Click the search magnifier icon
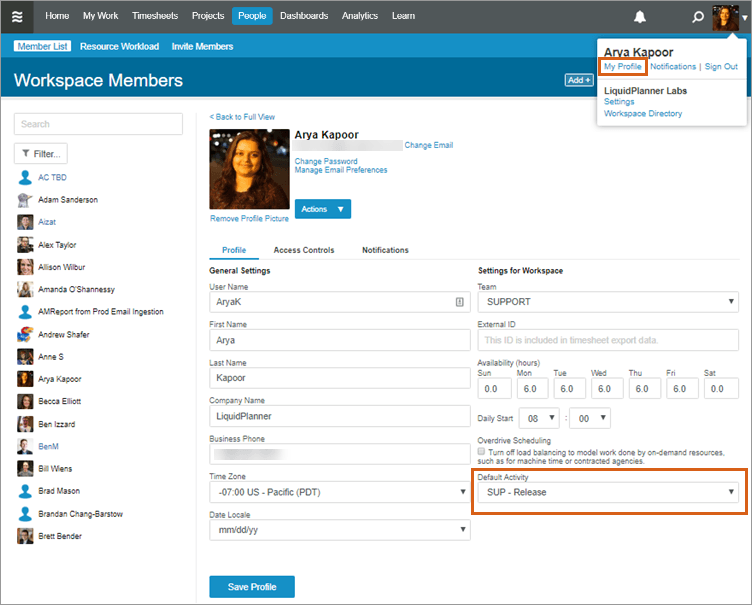The width and height of the screenshot is (752, 605). (698, 17)
